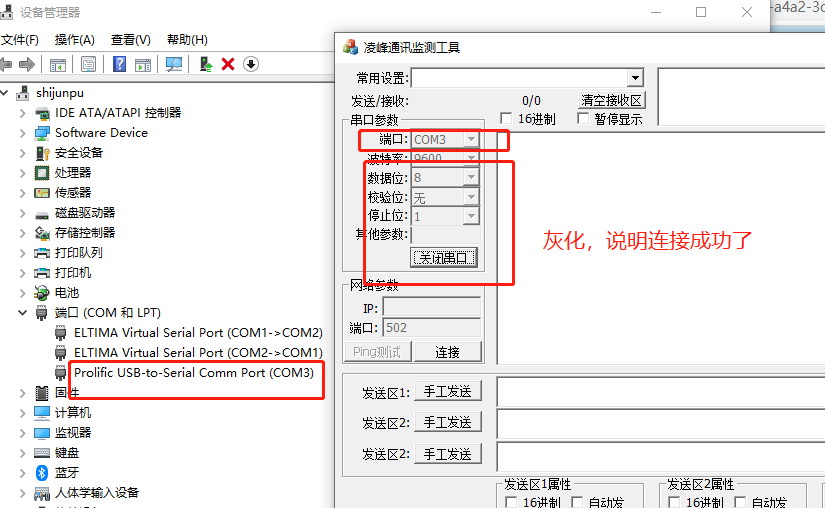Viewport: 825px width, 508px height.
Task: Collapse the shijunpu root tree node
Action: click(5, 93)
